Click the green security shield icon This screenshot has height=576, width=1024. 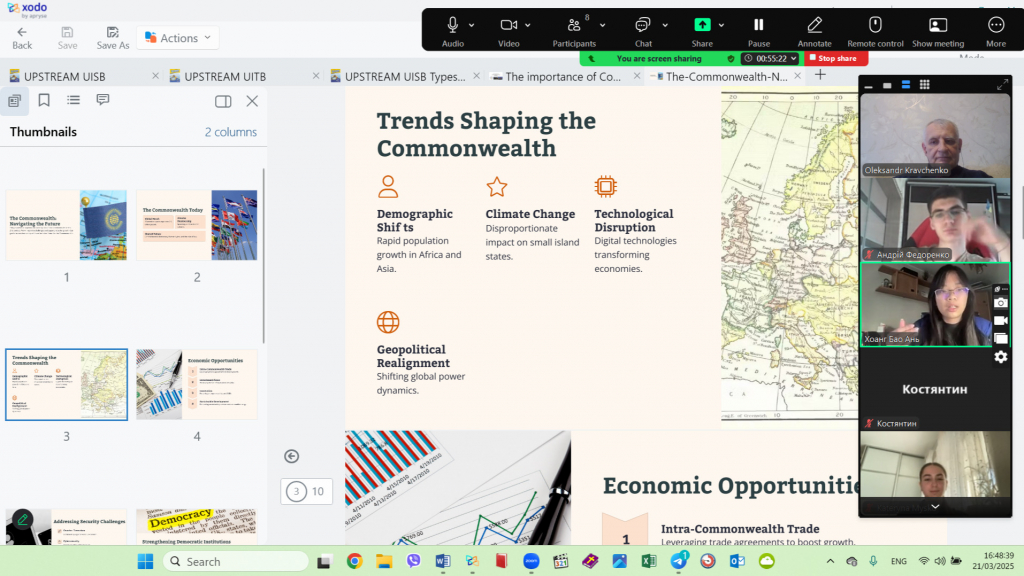point(731,58)
